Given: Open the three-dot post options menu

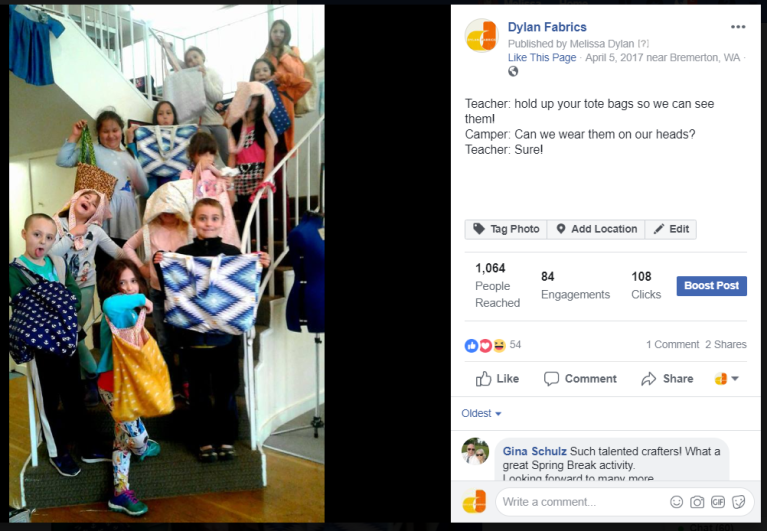Looking at the screenshot, I should tap(738, 27).
